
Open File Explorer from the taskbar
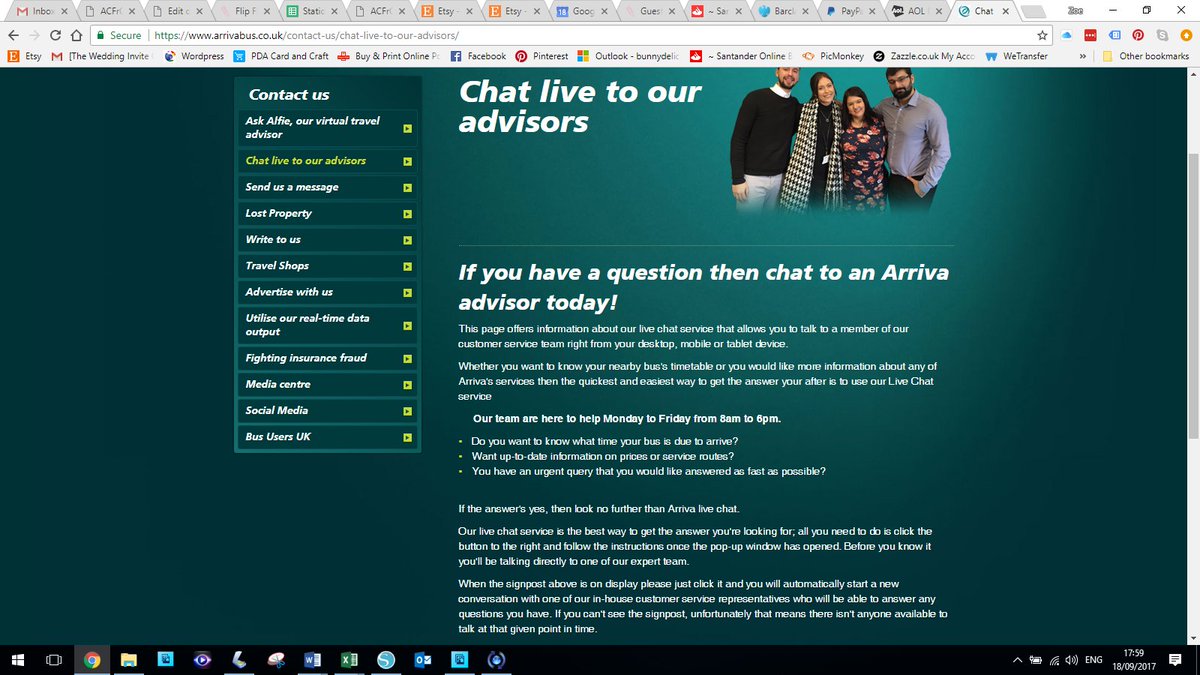pyautogui.click(x=129, y=660)
